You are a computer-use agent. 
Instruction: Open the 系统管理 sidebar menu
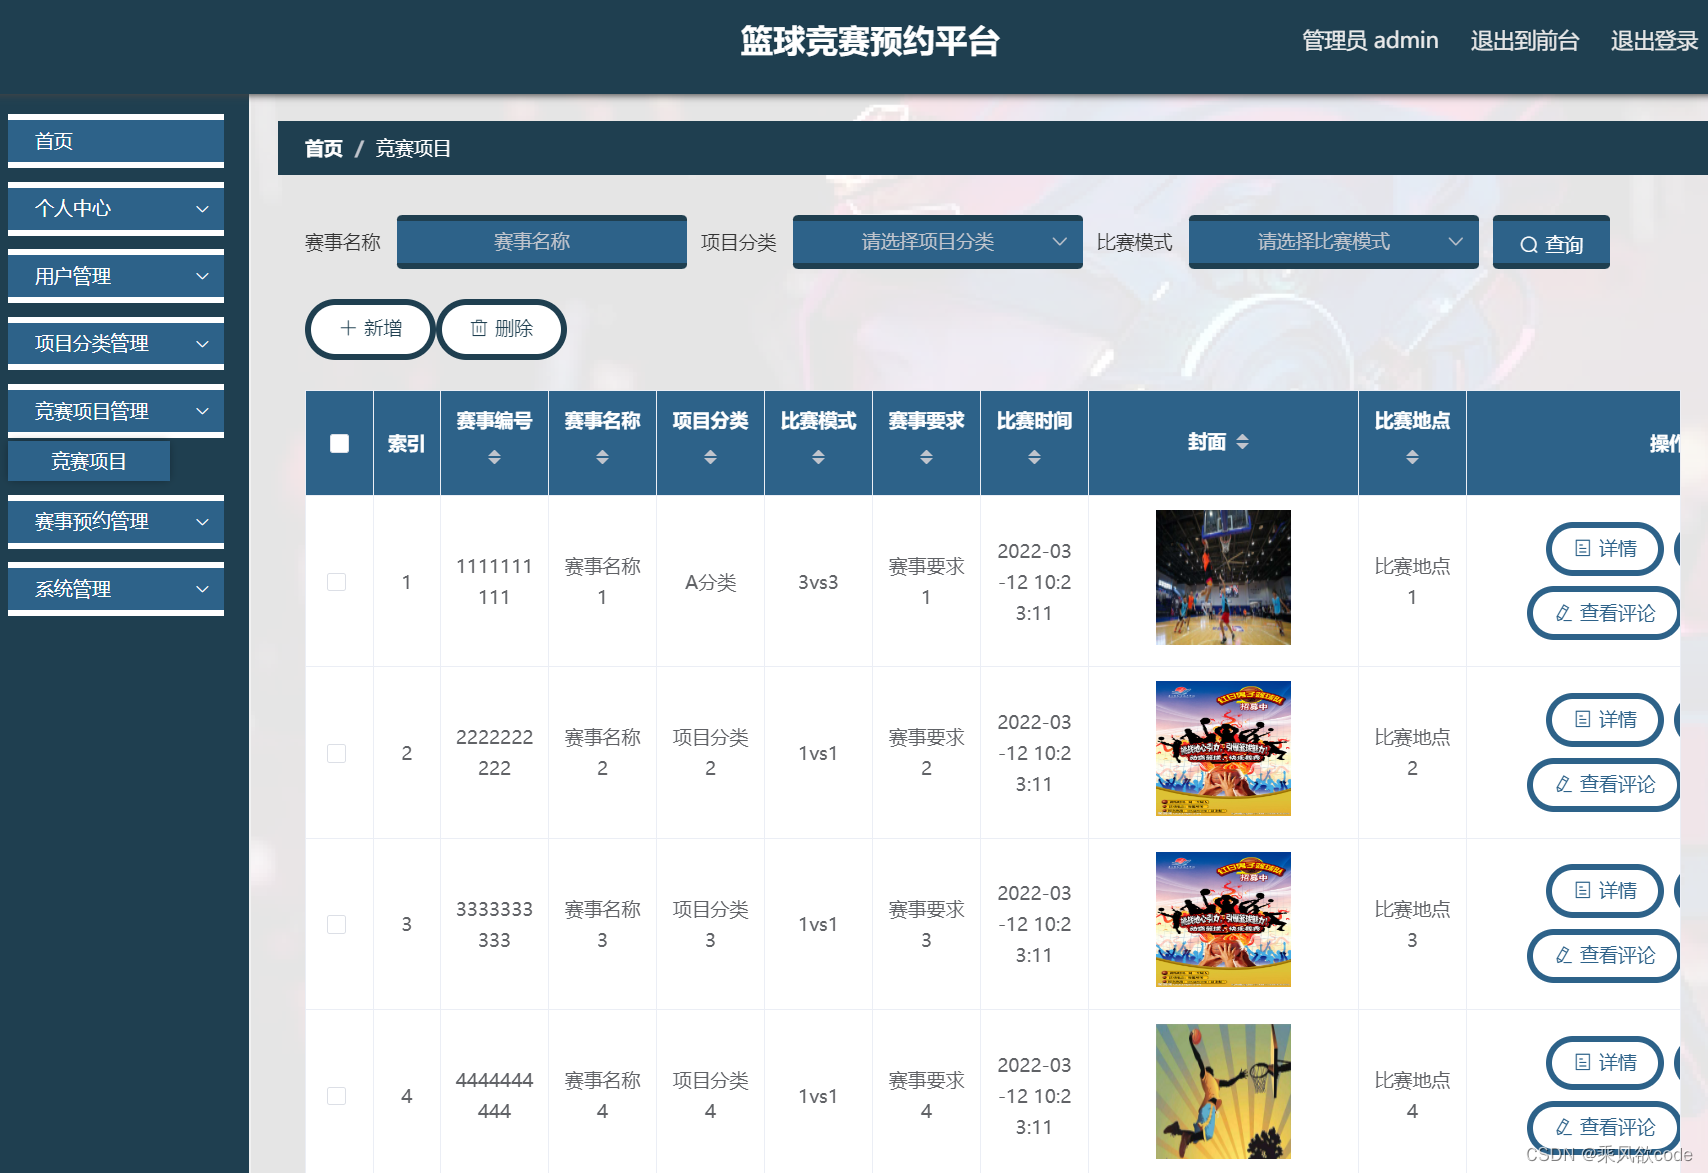coord(115,589)
